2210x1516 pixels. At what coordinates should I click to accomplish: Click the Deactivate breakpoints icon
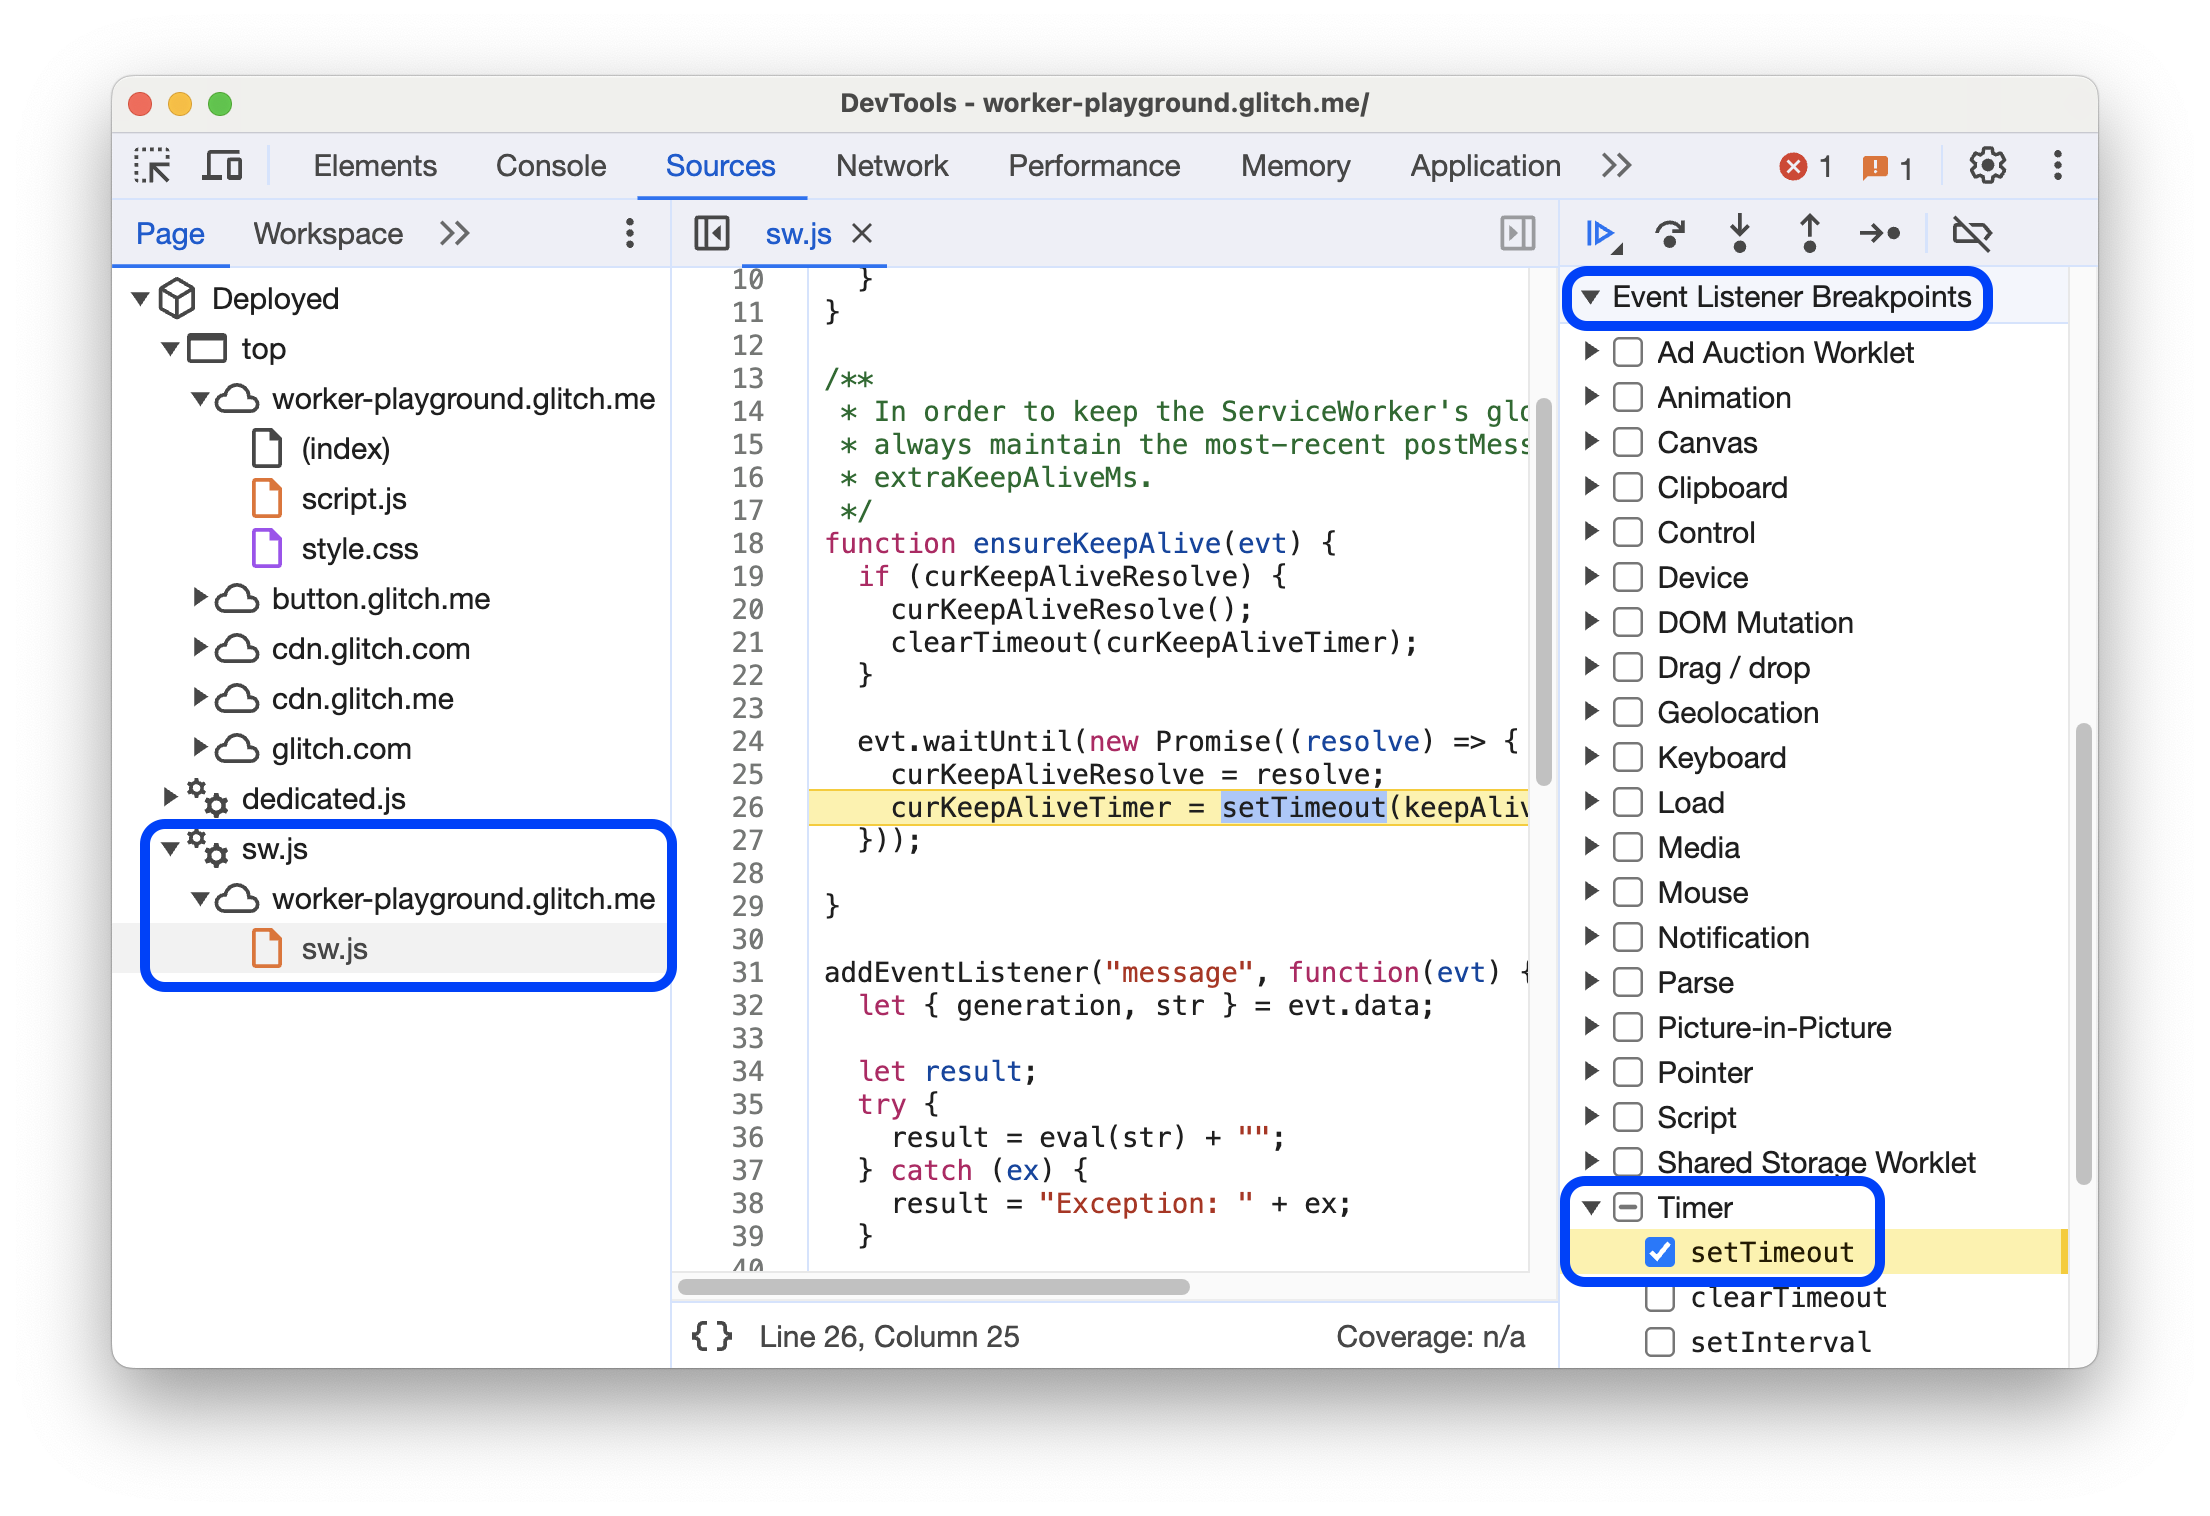coord(1977,235)
